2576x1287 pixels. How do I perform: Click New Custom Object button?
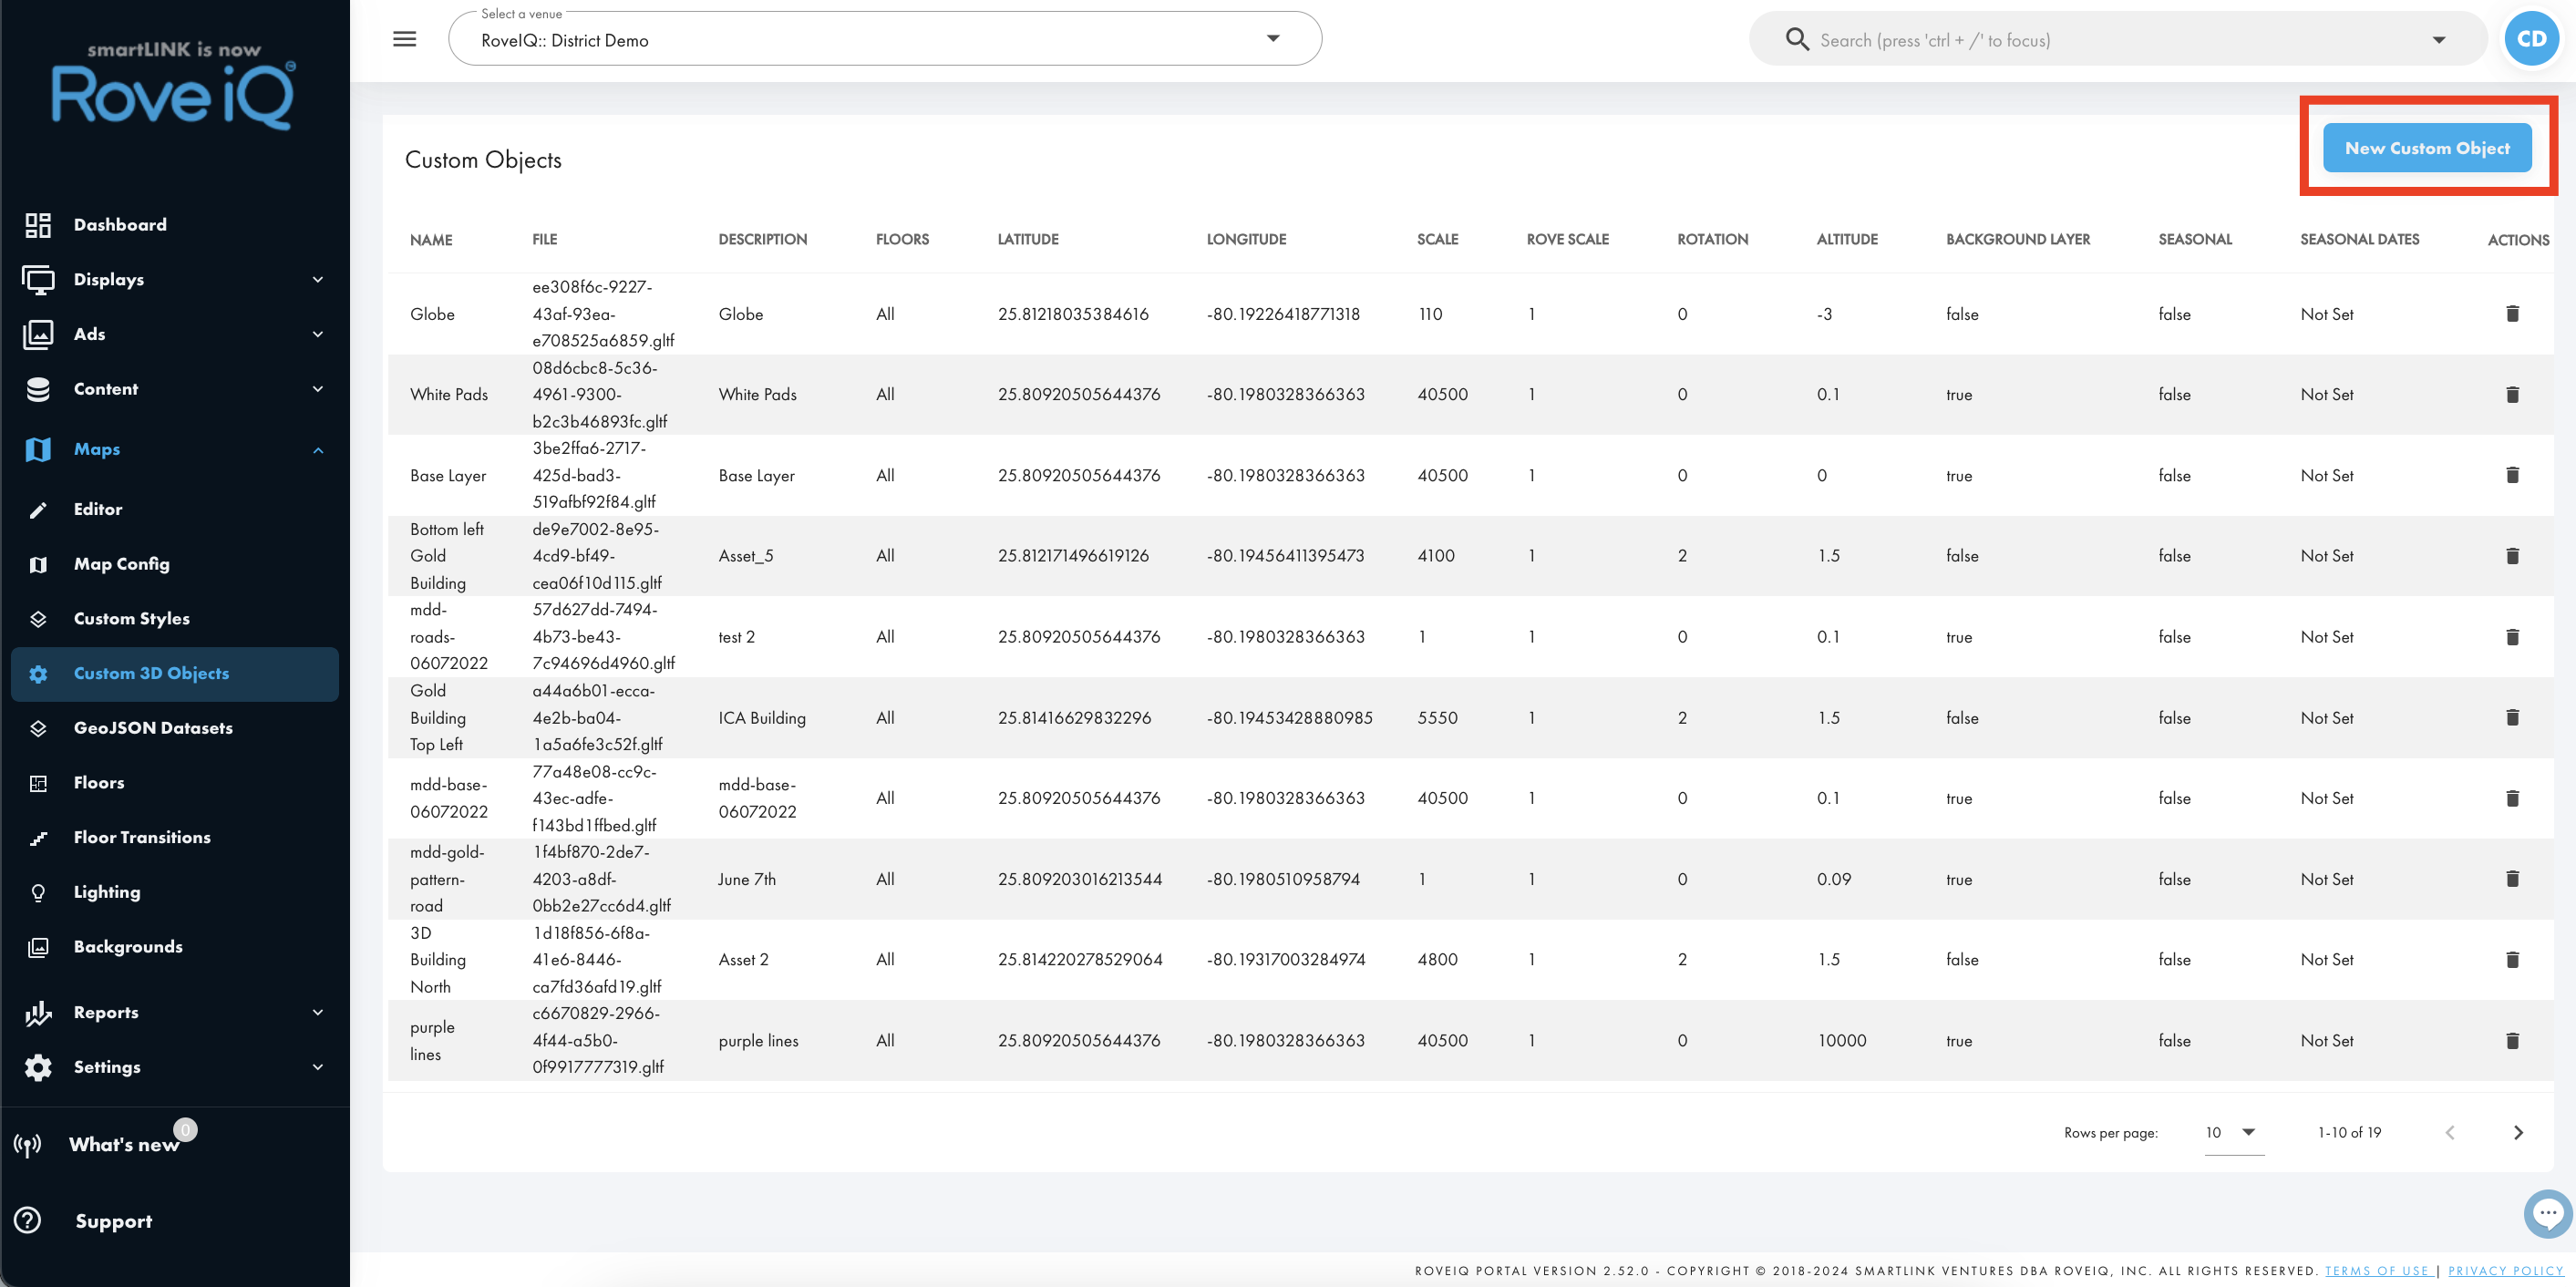pyautogui.click(x=2427, y=148)
